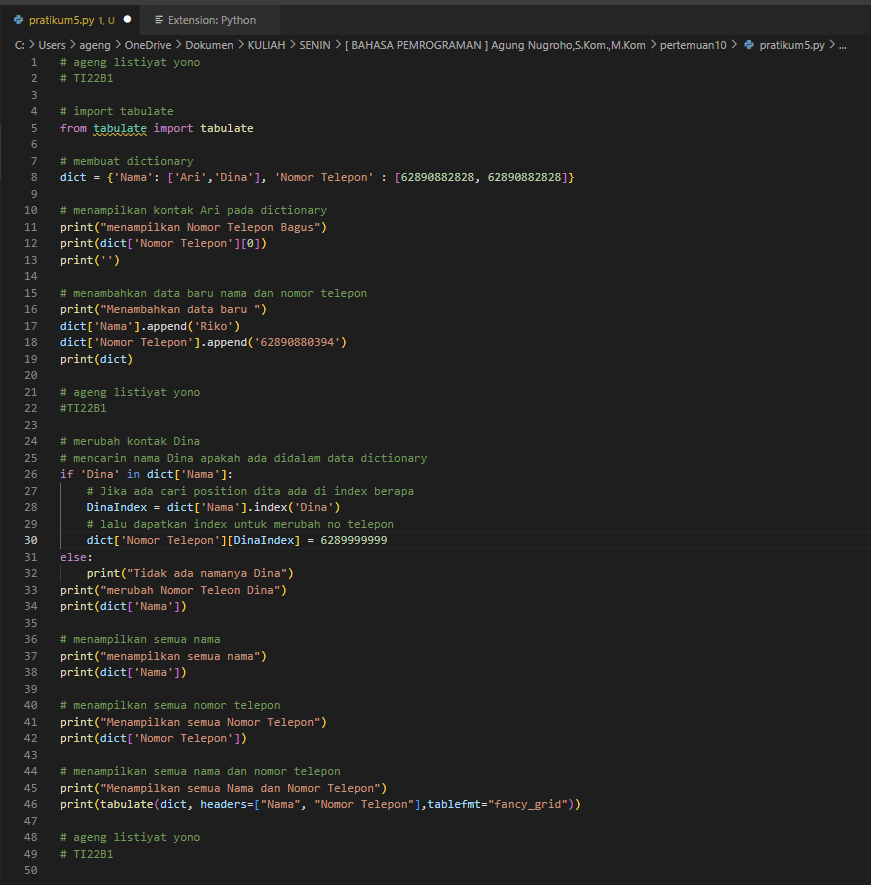Click the "Tidak ada namanya Dina" string
The image size is (871, 885).
click(207, 573)
